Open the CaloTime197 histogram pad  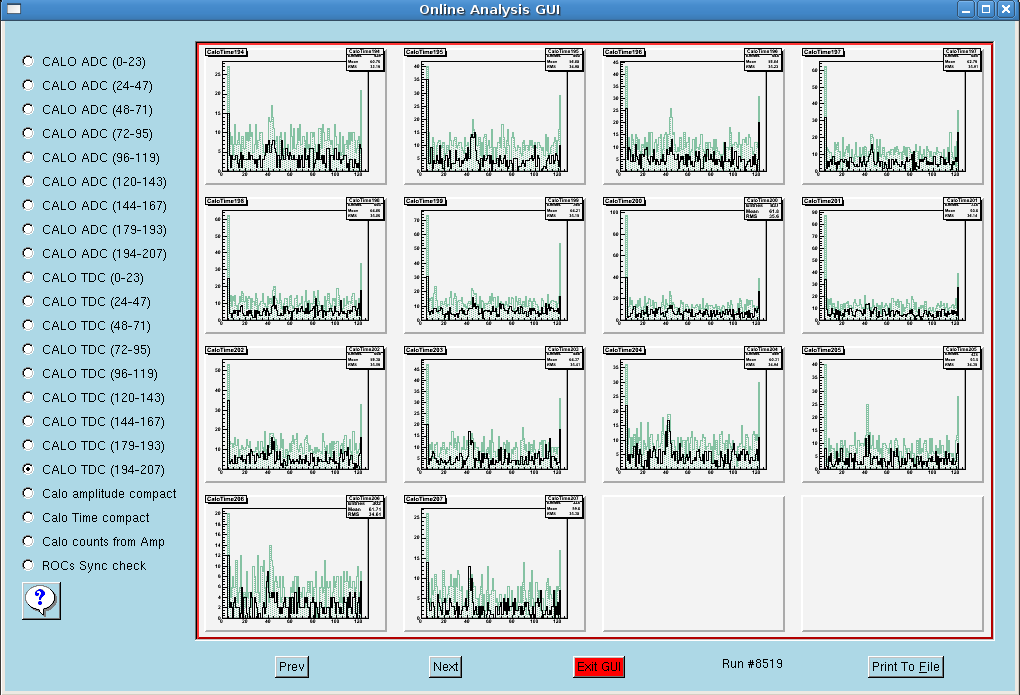pos(892,116)
